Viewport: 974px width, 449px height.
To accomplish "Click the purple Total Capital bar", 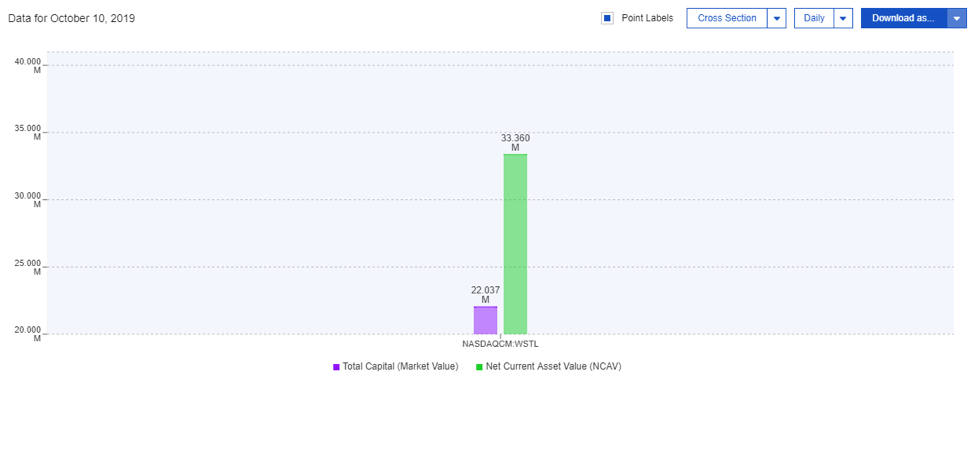I will [x=485, y=320].
